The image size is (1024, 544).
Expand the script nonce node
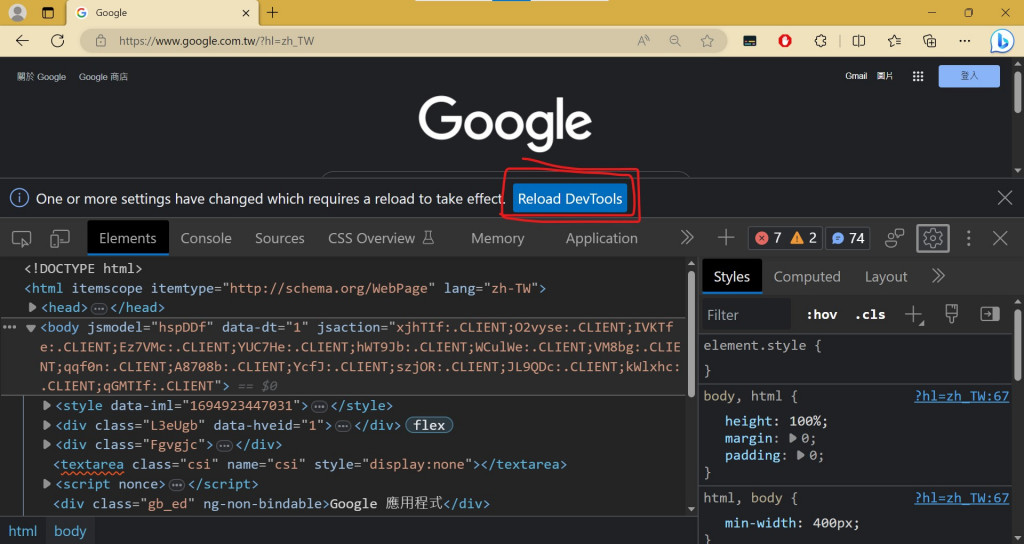46,484
